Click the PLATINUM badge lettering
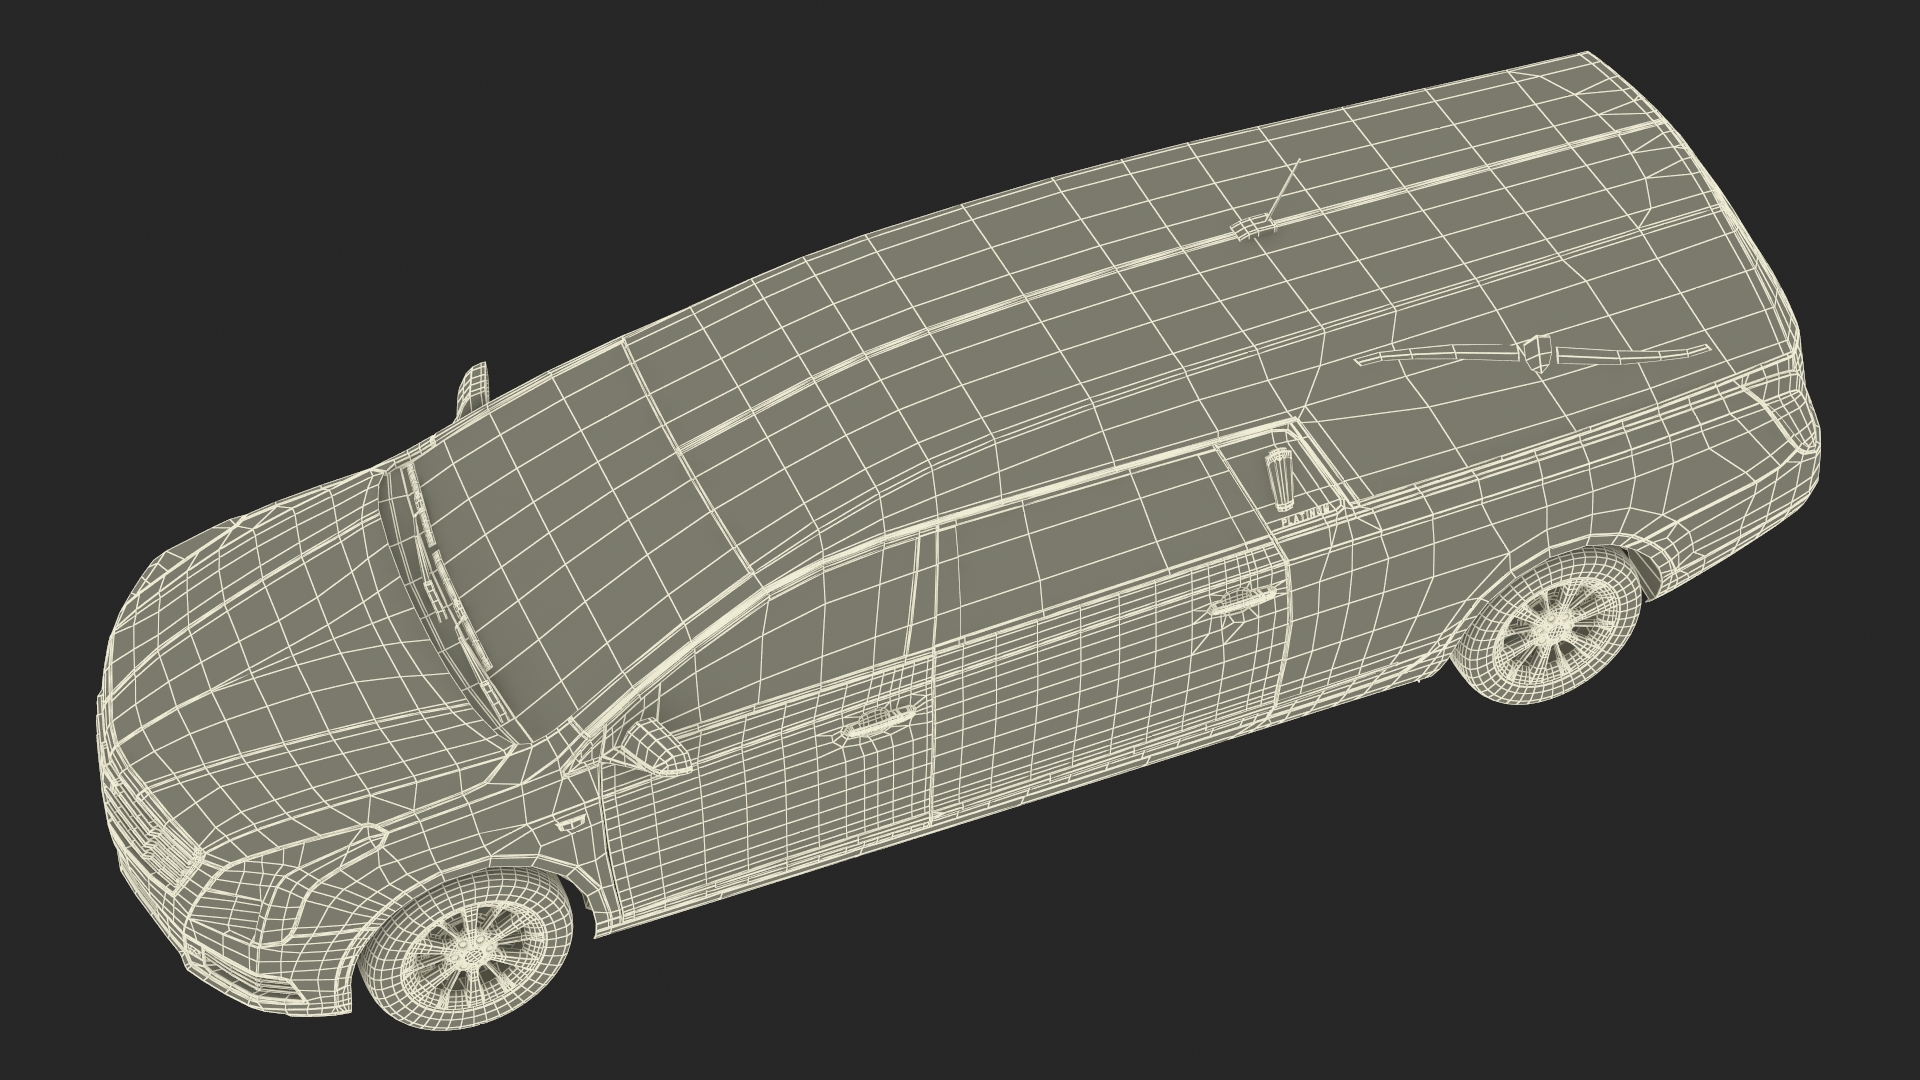 coord(1306,516)
